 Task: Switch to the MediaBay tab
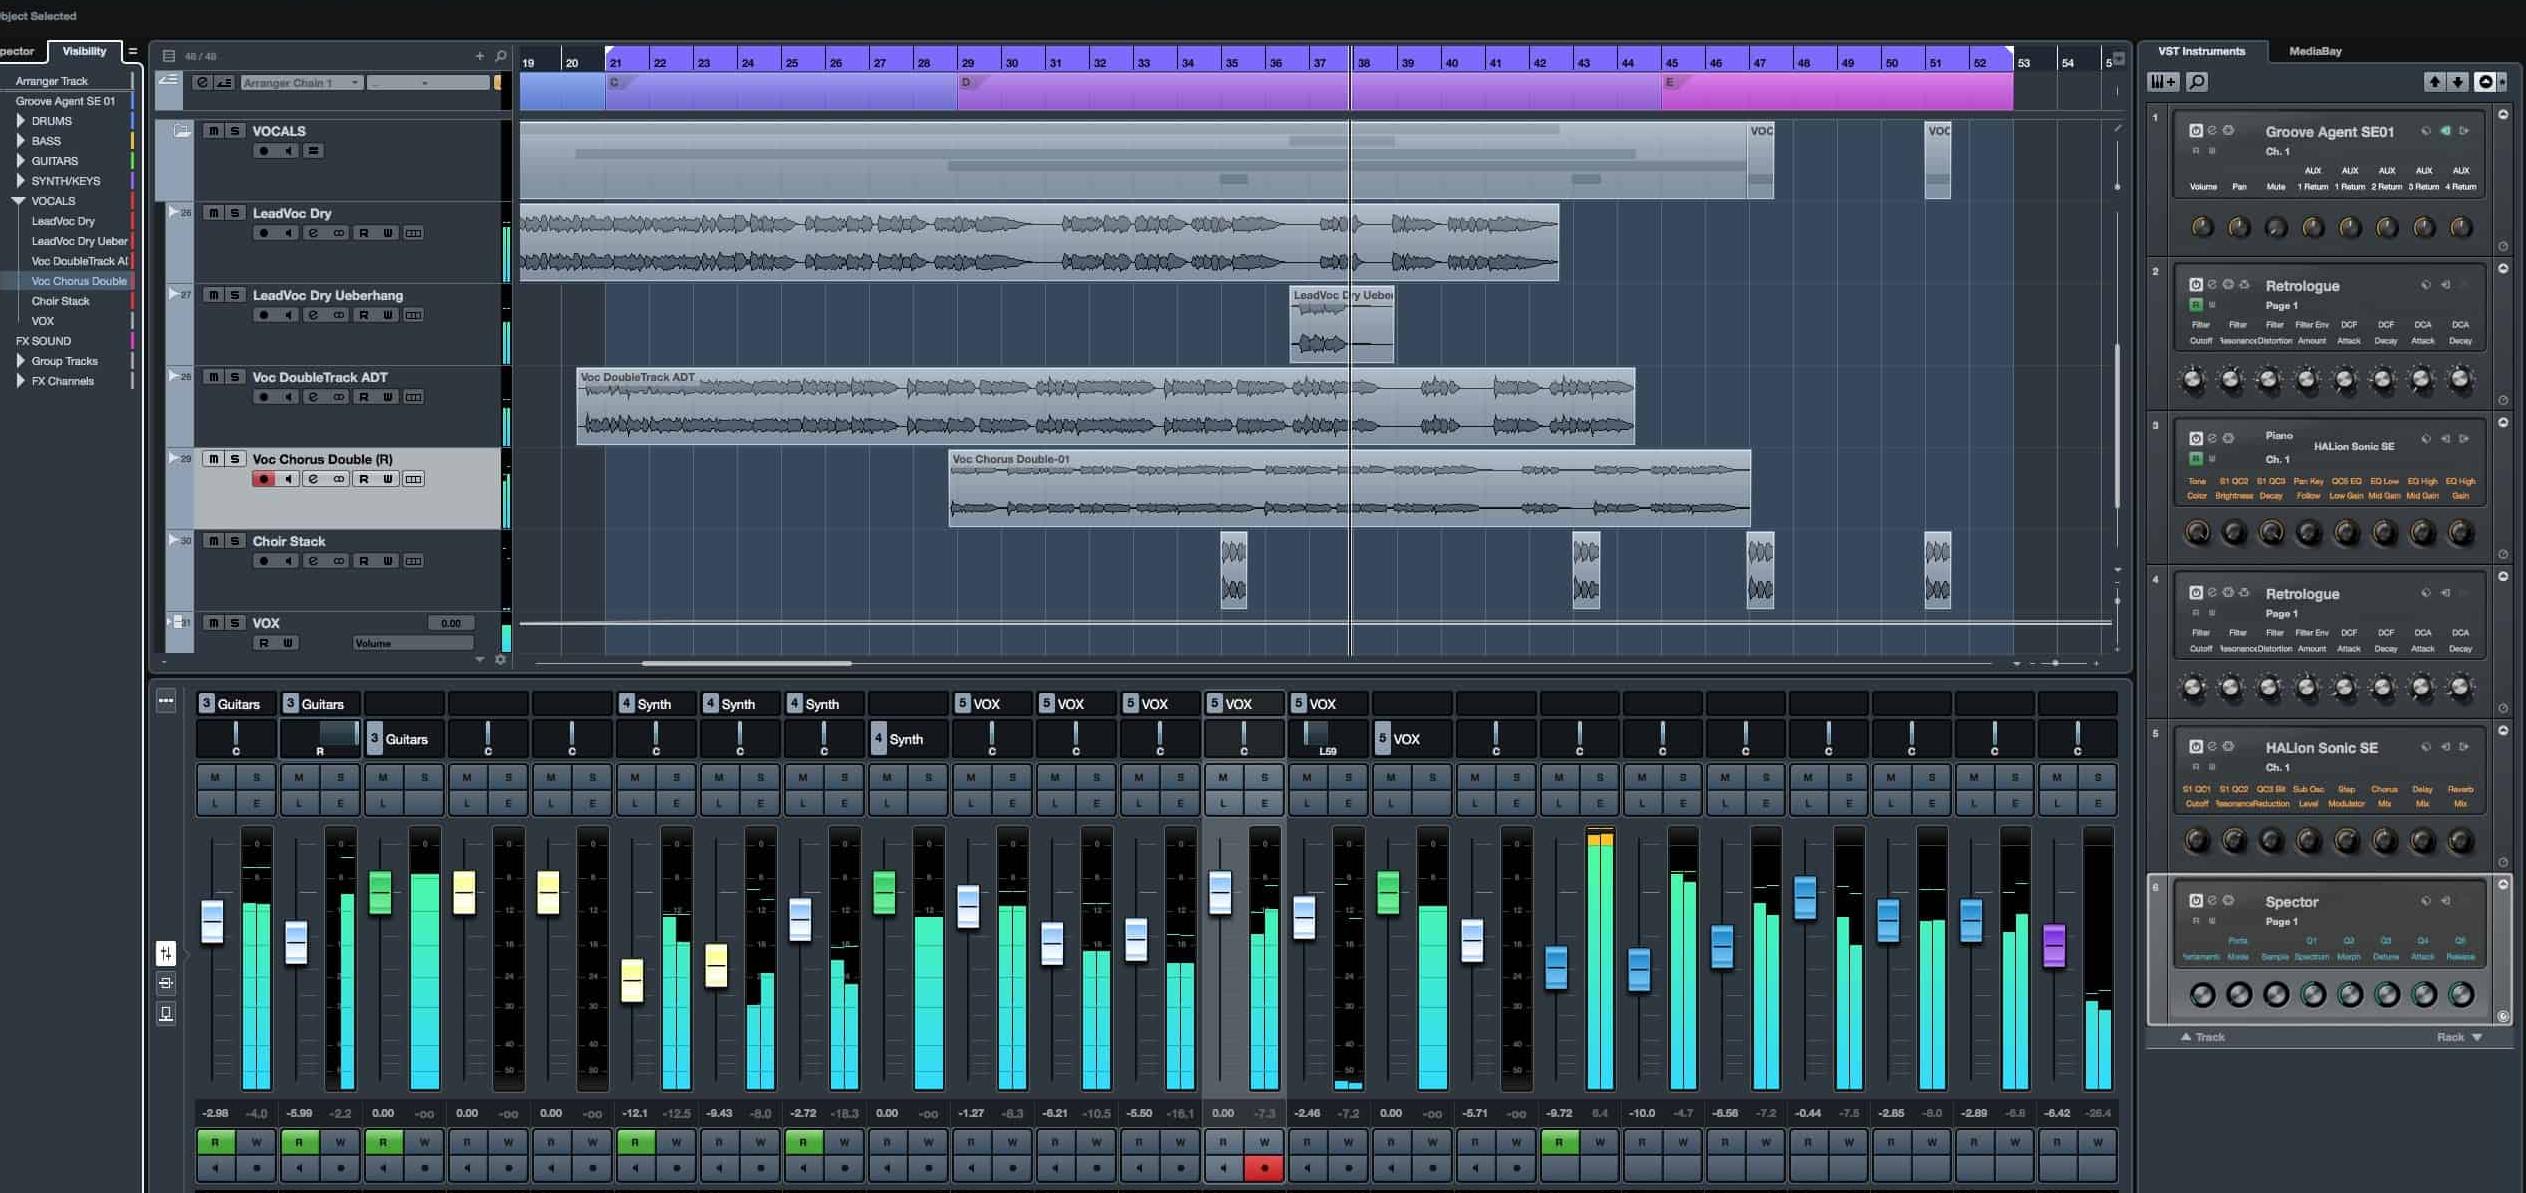pos(2315,51)
